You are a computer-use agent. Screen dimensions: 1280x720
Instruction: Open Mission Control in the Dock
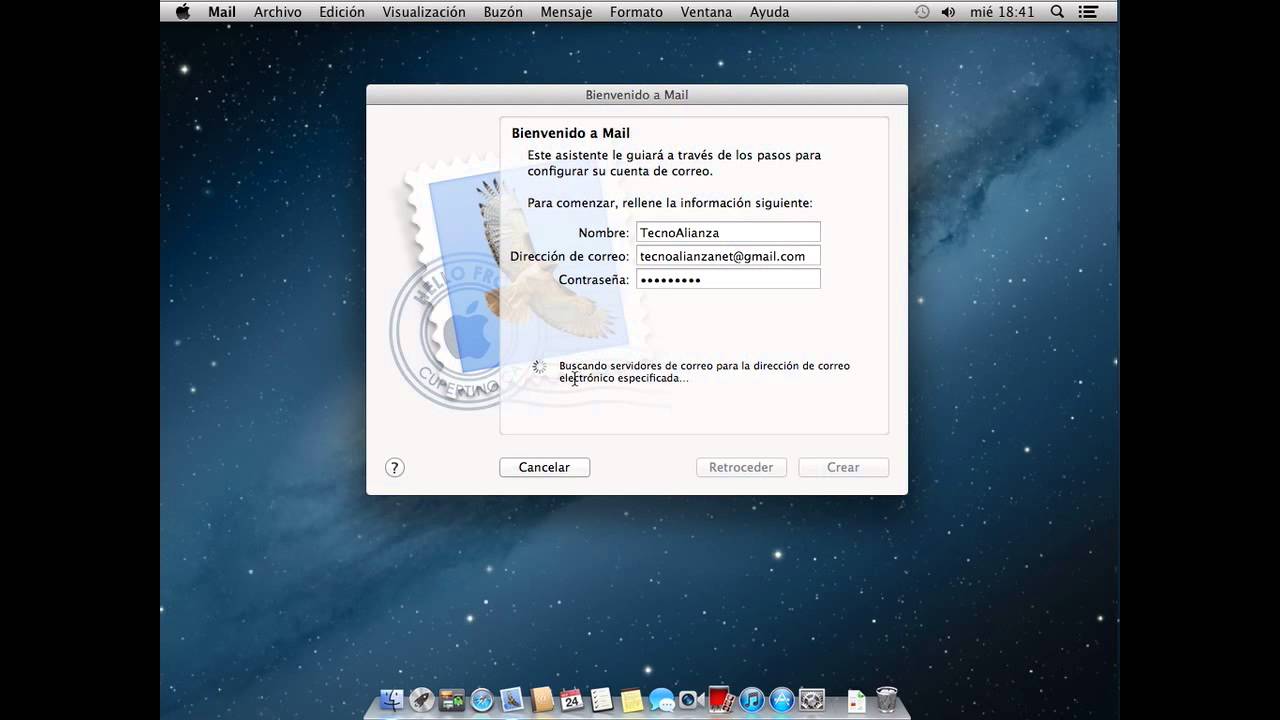452,699
